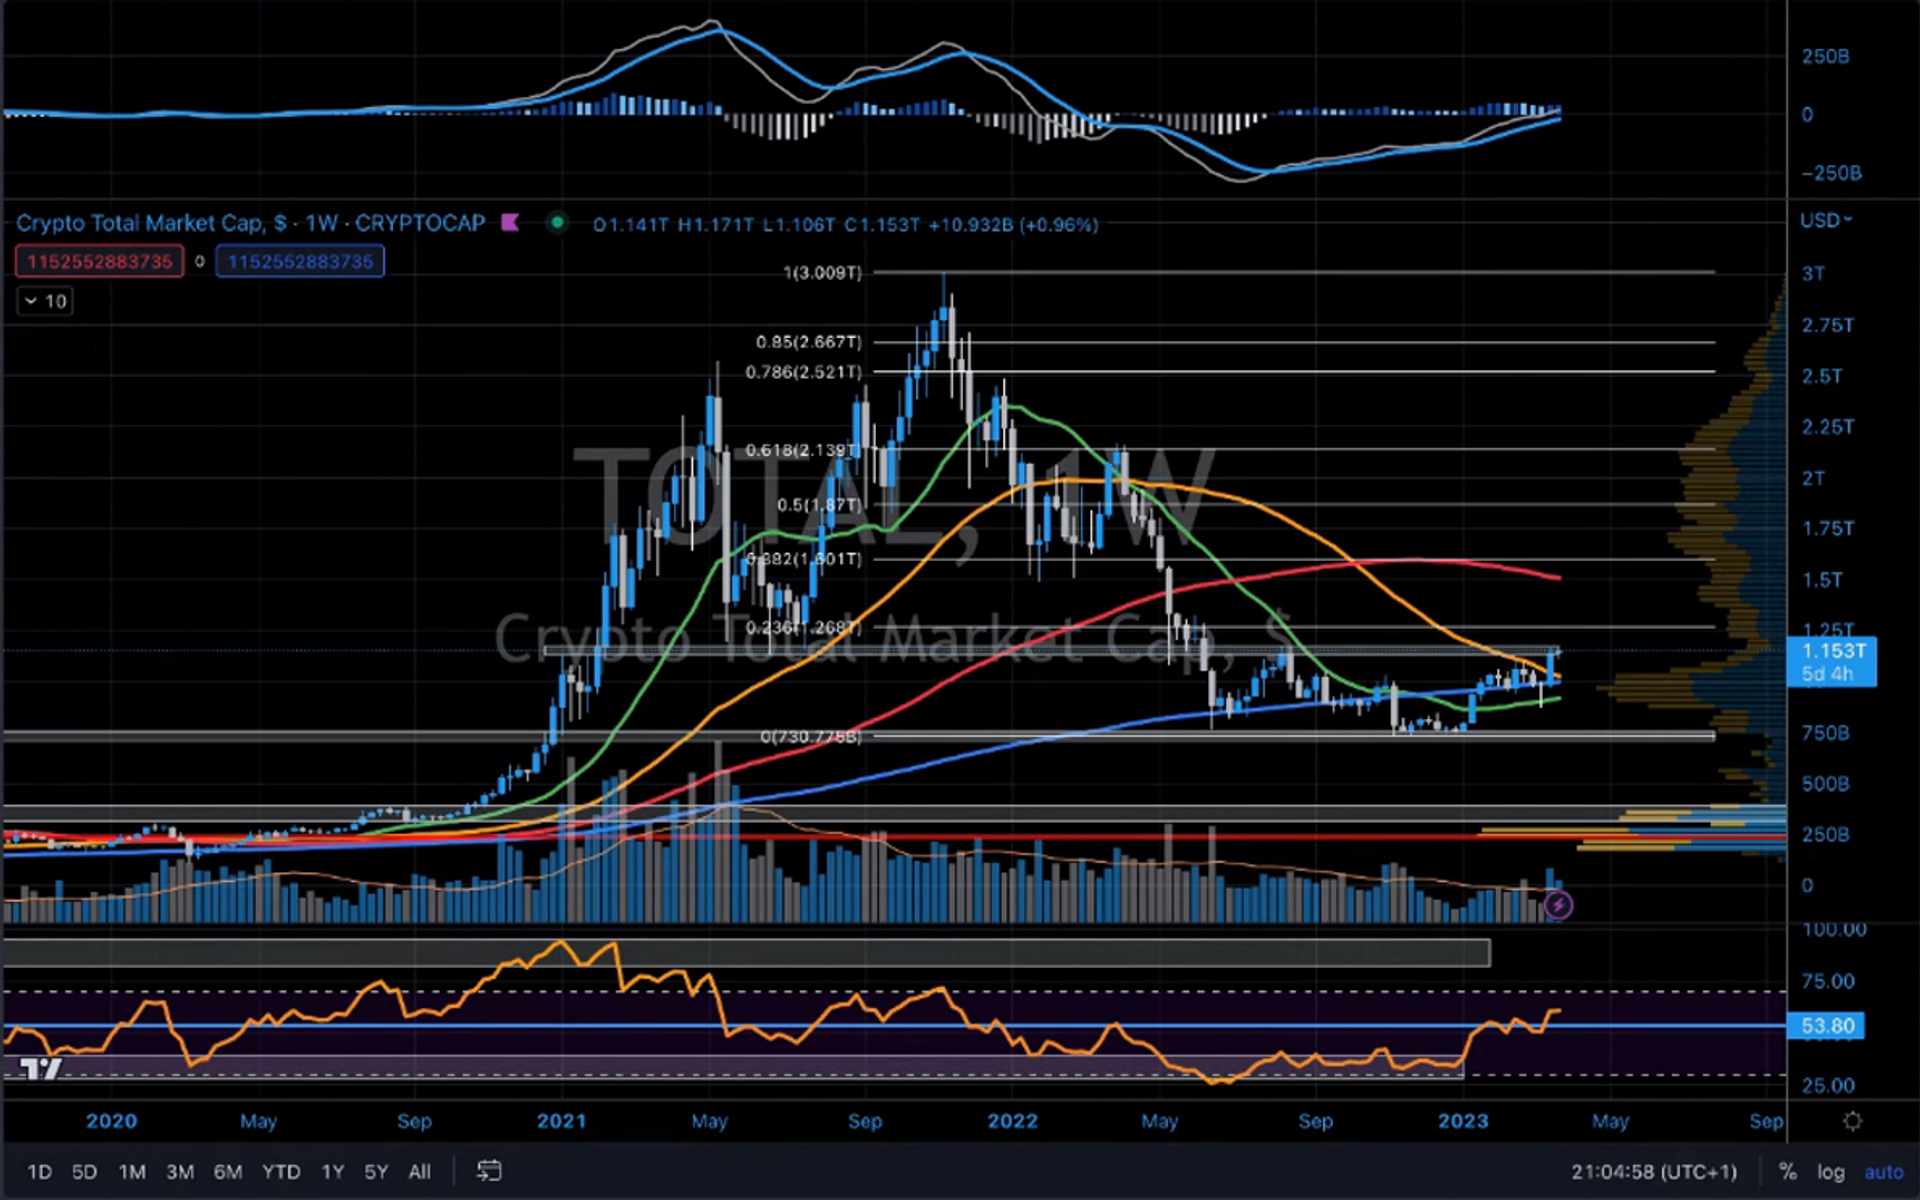Open the USD currency dropdown
The width and height of the screenshot is (1920, 1200).
click(x=1826, y=220)
